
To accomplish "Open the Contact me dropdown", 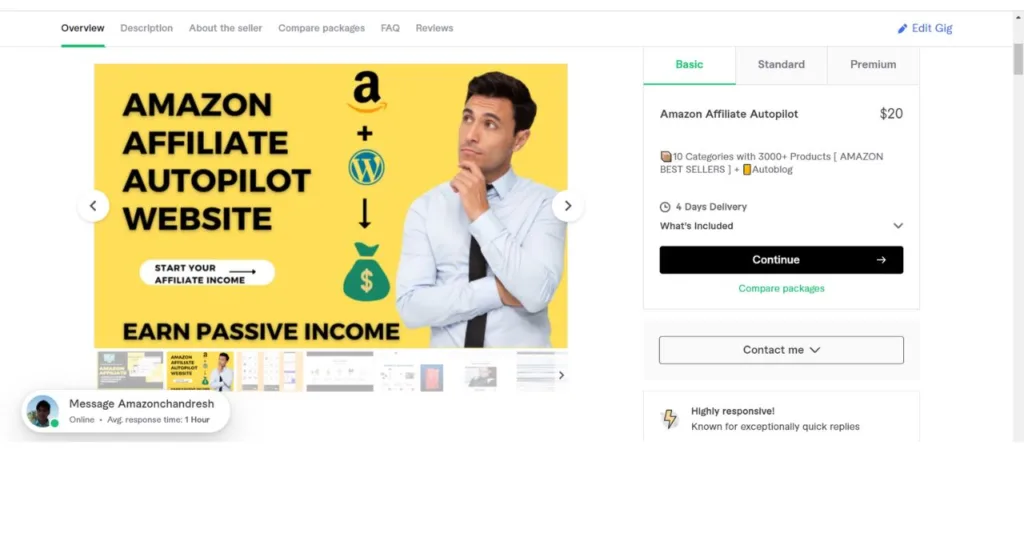I will 781,350.
